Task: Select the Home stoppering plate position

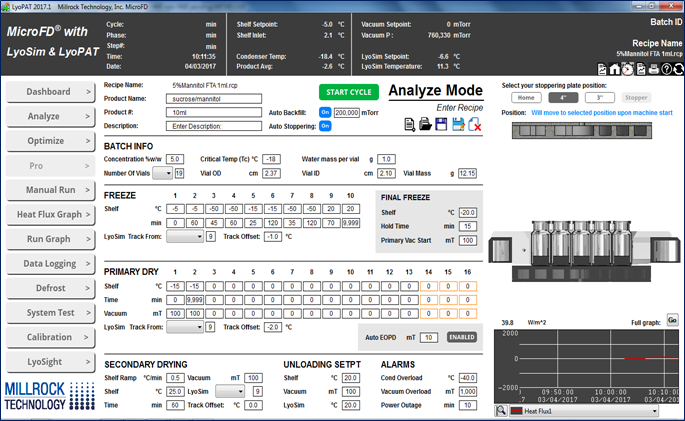Action: [x=526, y=98]
